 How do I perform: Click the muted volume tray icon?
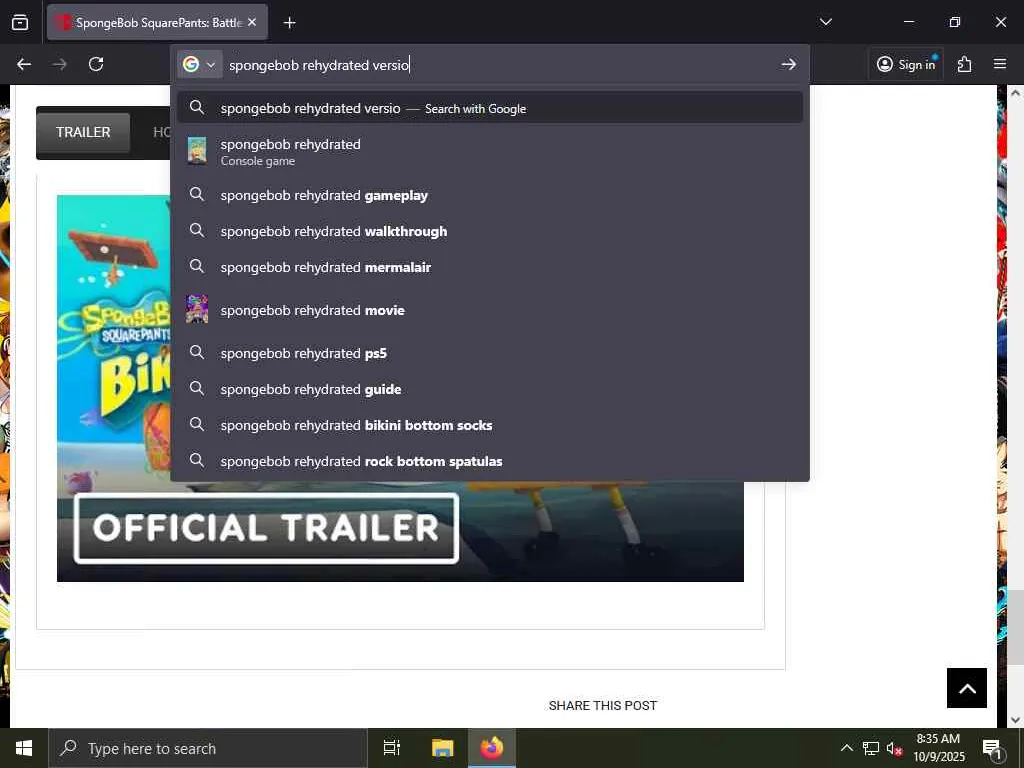(894, 748)
